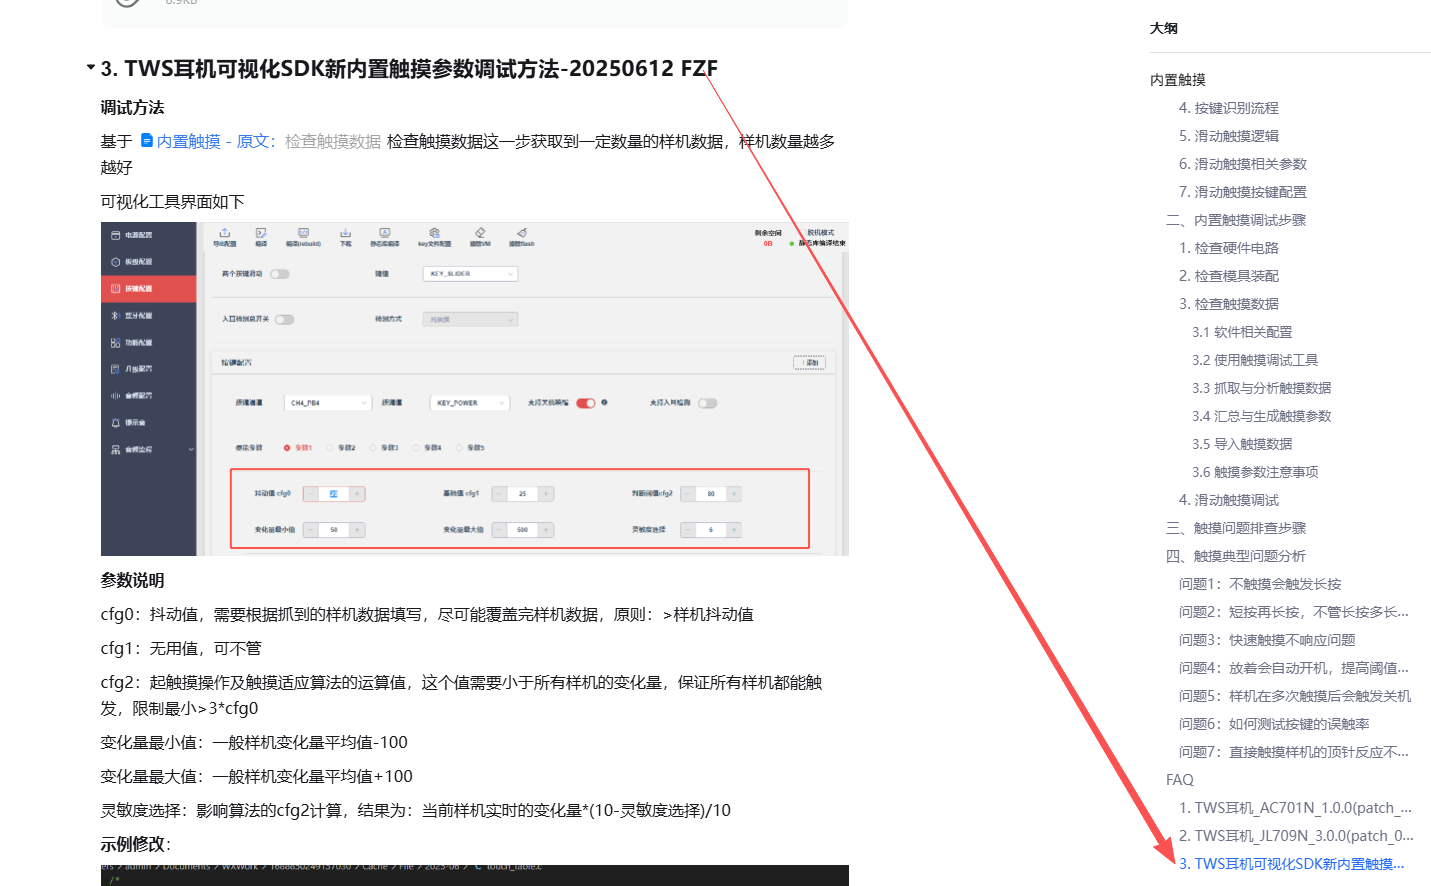
Task: Open outline 问题6：如何测试按键的误触率
Action: pos(1274,724)
